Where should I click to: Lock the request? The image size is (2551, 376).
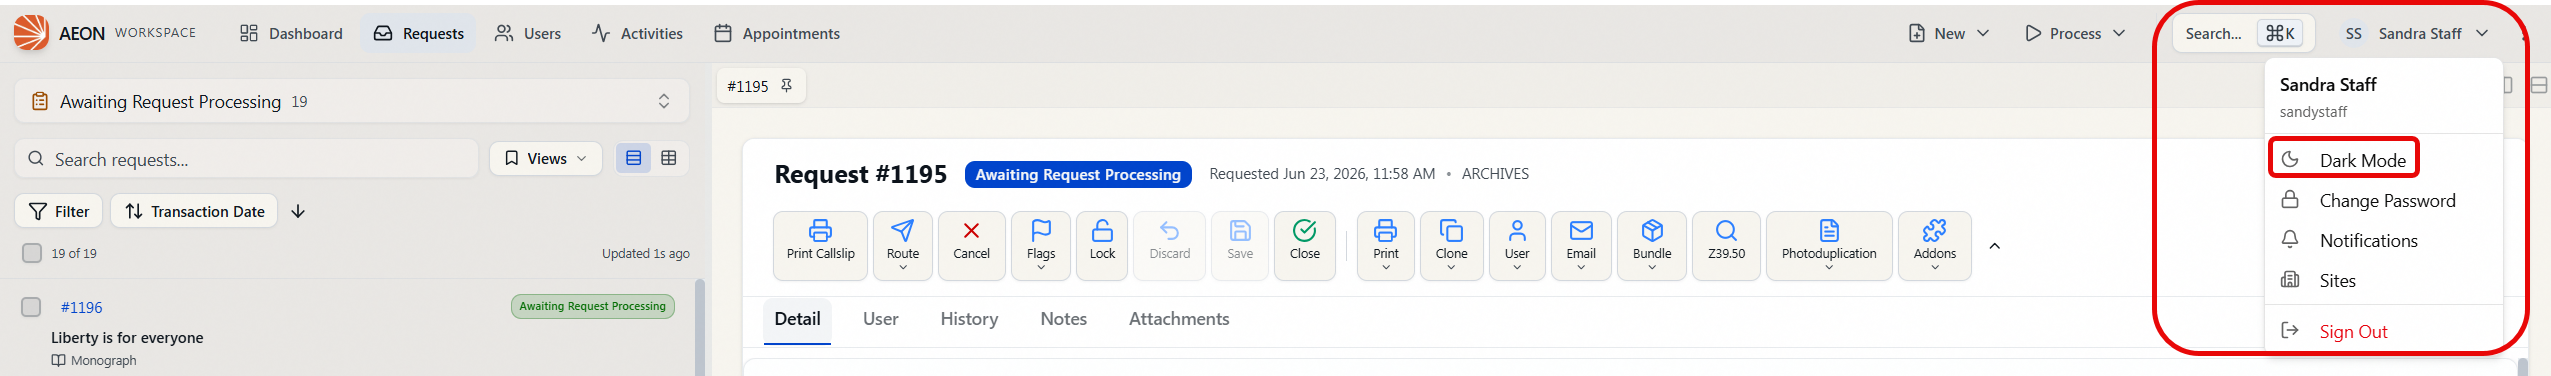click(x=1102, y=246)
